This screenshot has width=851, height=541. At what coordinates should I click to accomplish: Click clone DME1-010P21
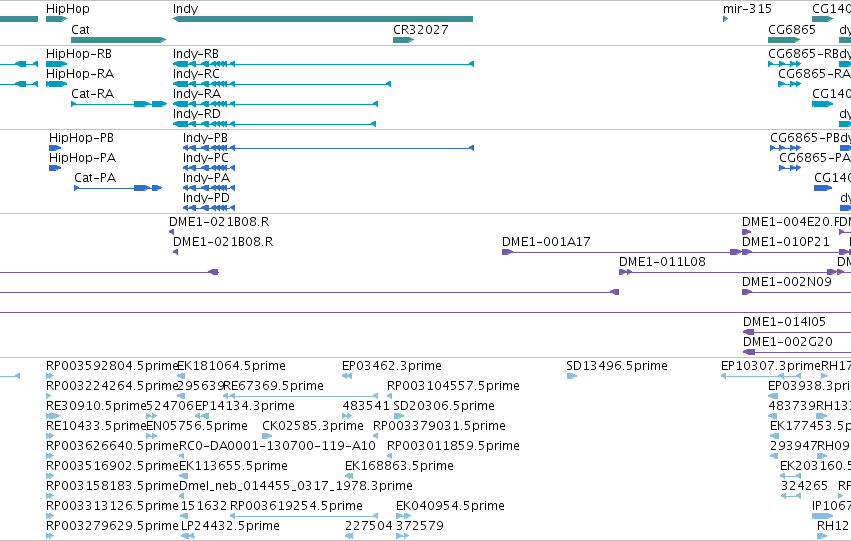[786, 242]
